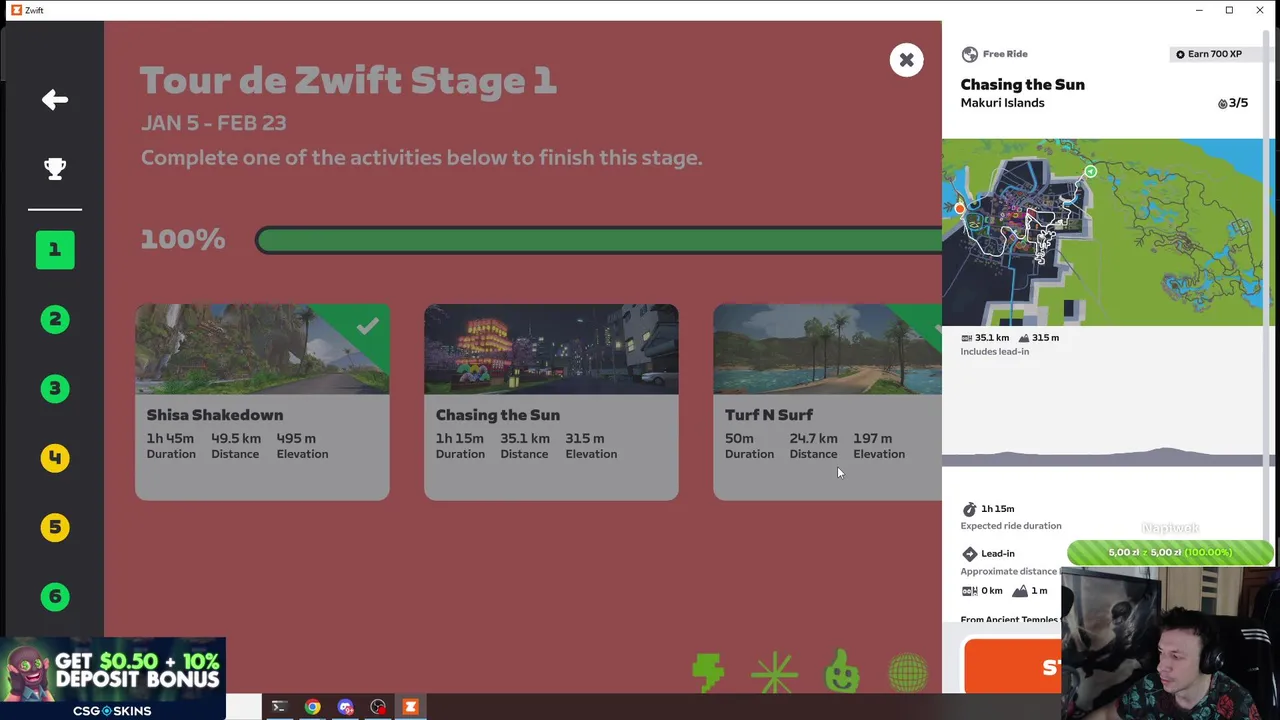
Task: Start the ride with the orange button
Action: pos(1012,666)
